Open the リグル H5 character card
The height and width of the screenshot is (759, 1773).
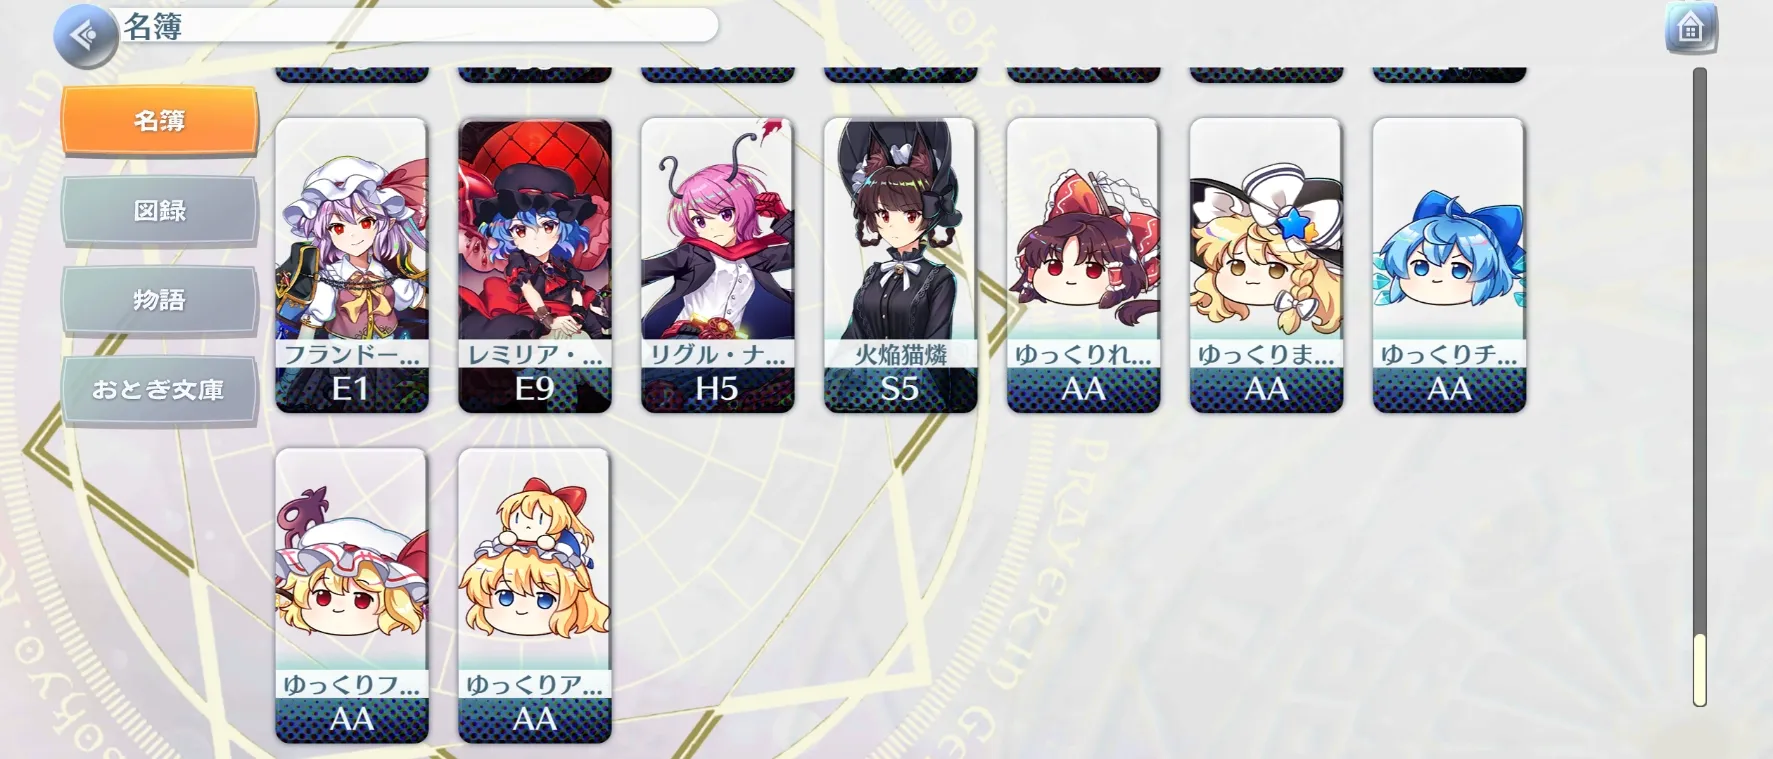[x=718, y=265]
